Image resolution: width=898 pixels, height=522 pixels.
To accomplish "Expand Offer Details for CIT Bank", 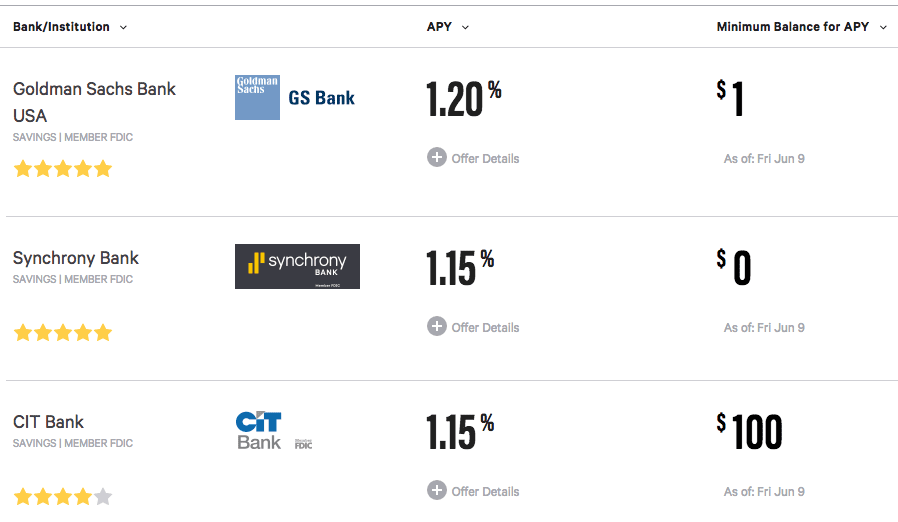I will point(485,492).
